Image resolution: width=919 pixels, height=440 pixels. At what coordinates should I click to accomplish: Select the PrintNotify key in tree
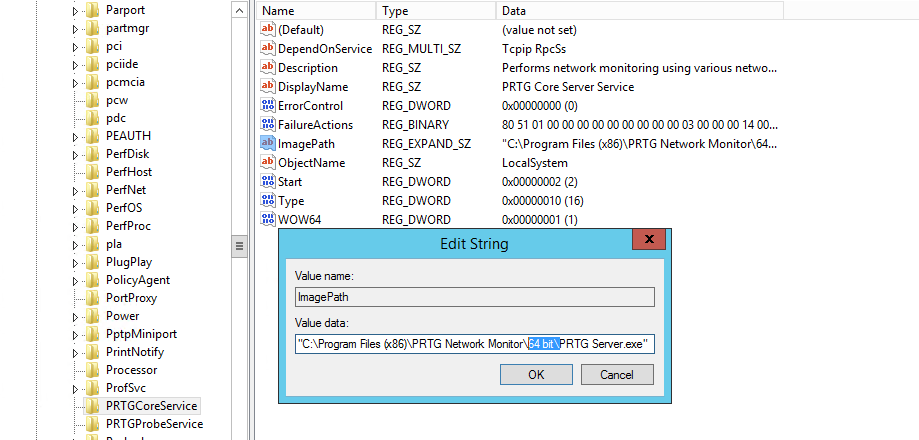(x=135, y=352)
